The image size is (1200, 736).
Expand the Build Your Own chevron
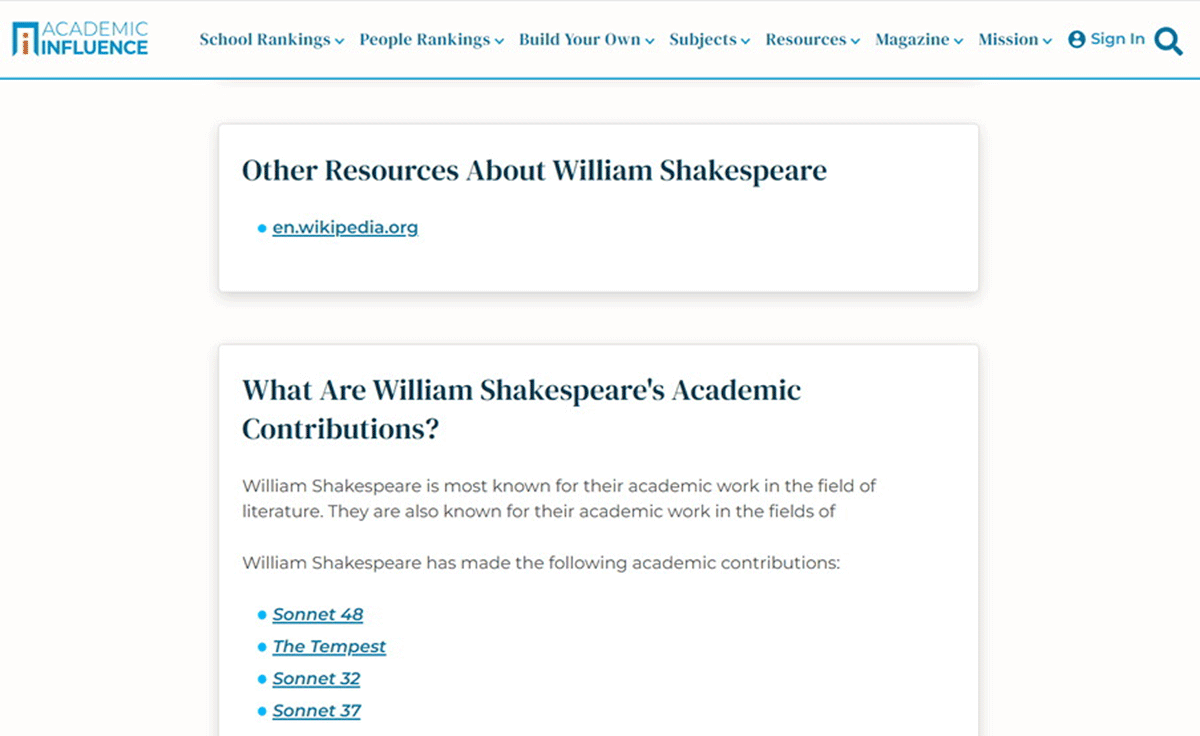coord(650,41)
